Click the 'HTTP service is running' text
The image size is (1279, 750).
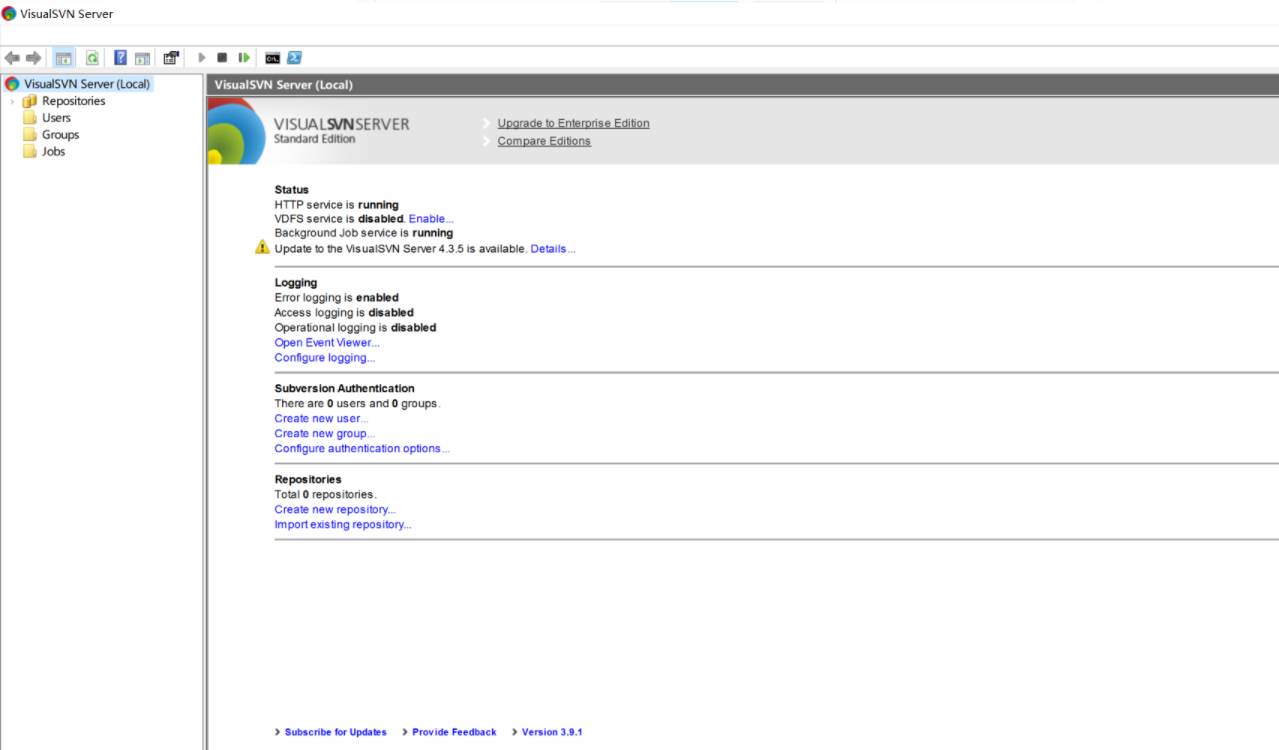click(x=336, y=204)
